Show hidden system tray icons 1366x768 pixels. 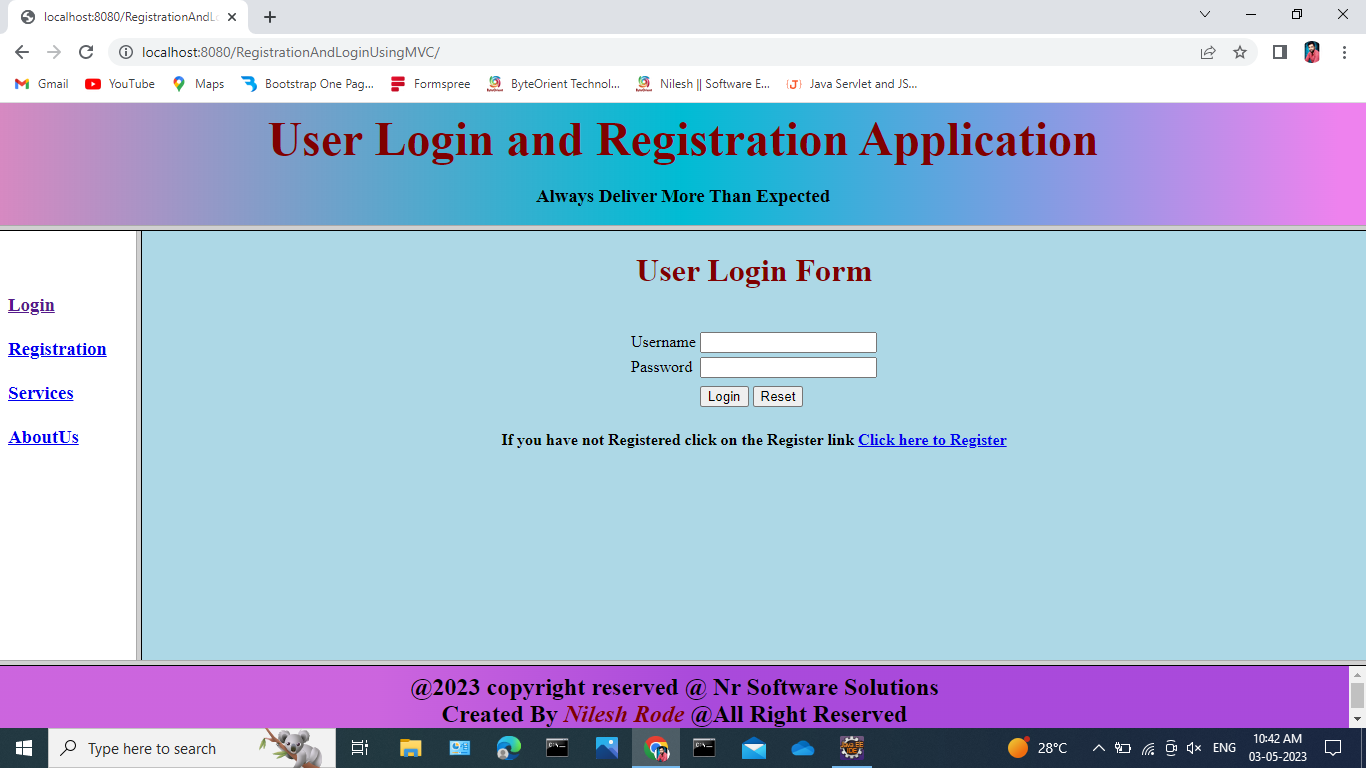click(1098, 748)
